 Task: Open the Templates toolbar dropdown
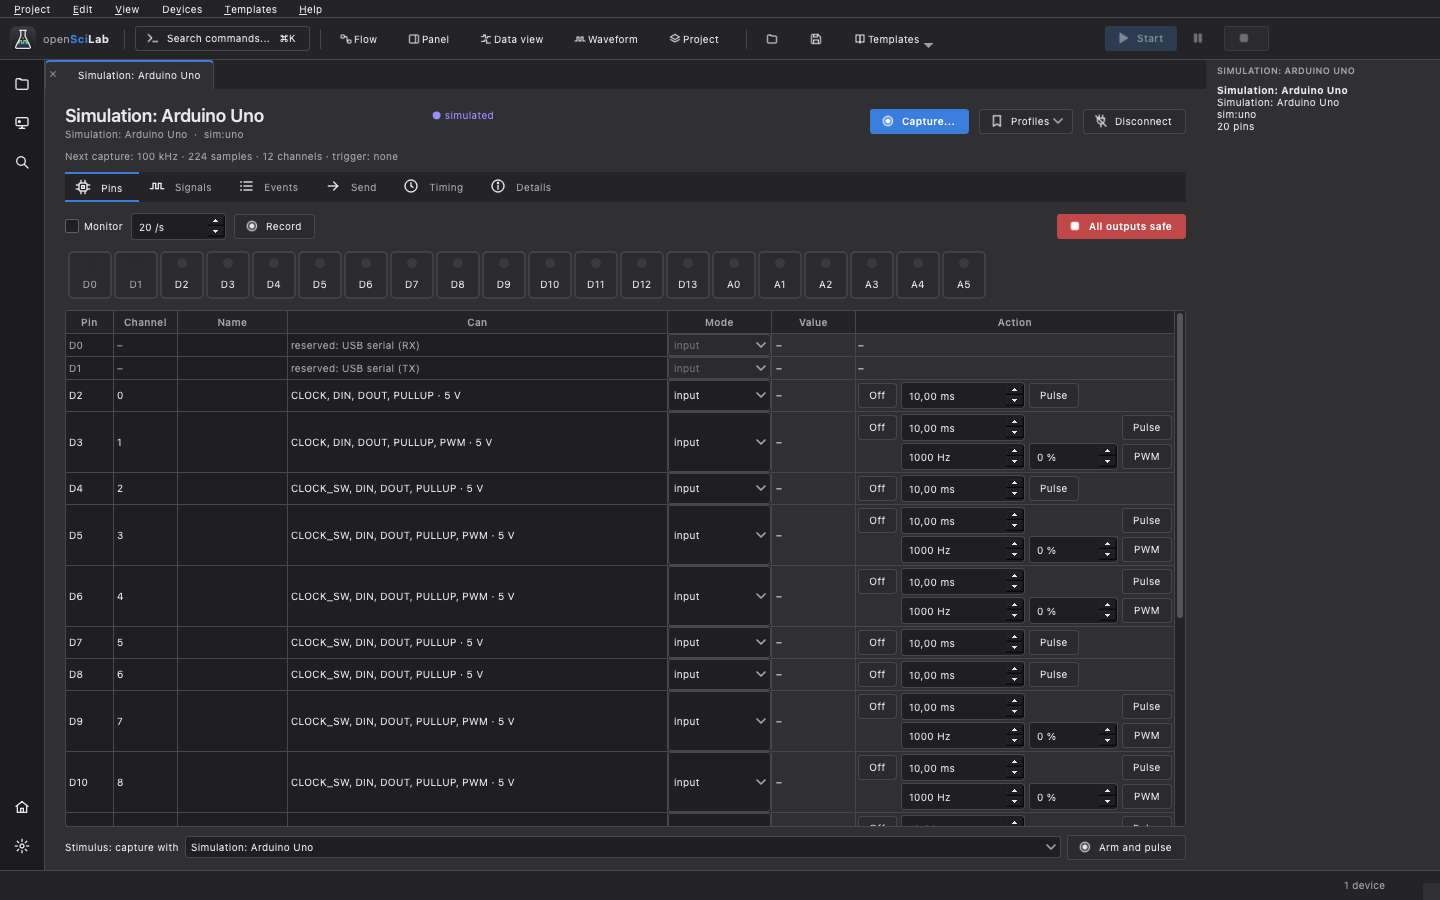tap(893, 39)
